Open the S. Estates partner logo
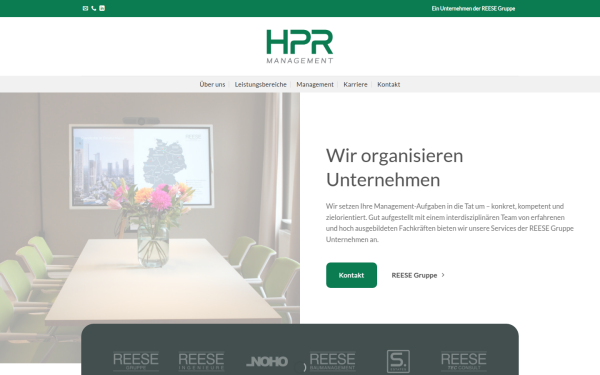The width and height of the screenshot is (600, 375). [398, 361]
